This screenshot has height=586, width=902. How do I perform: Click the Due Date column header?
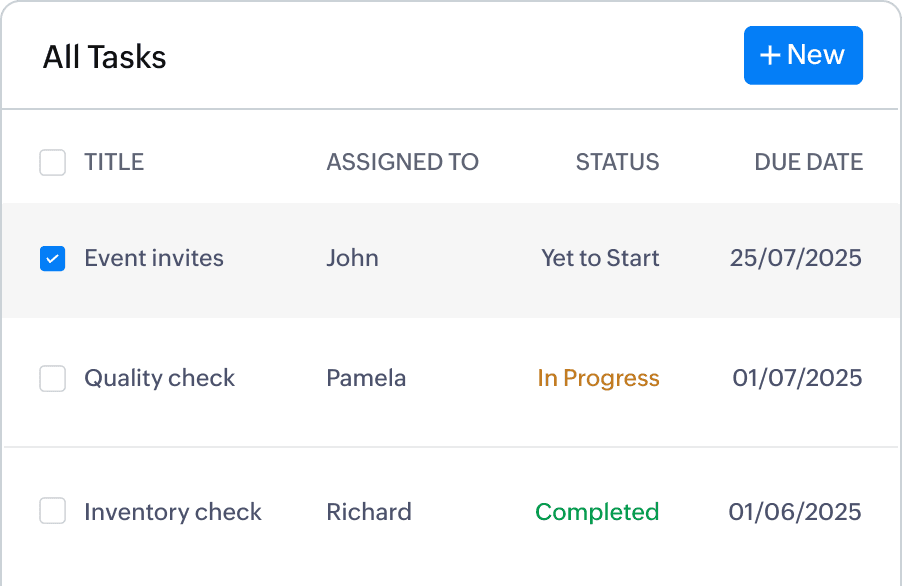[x=808, y=162]
